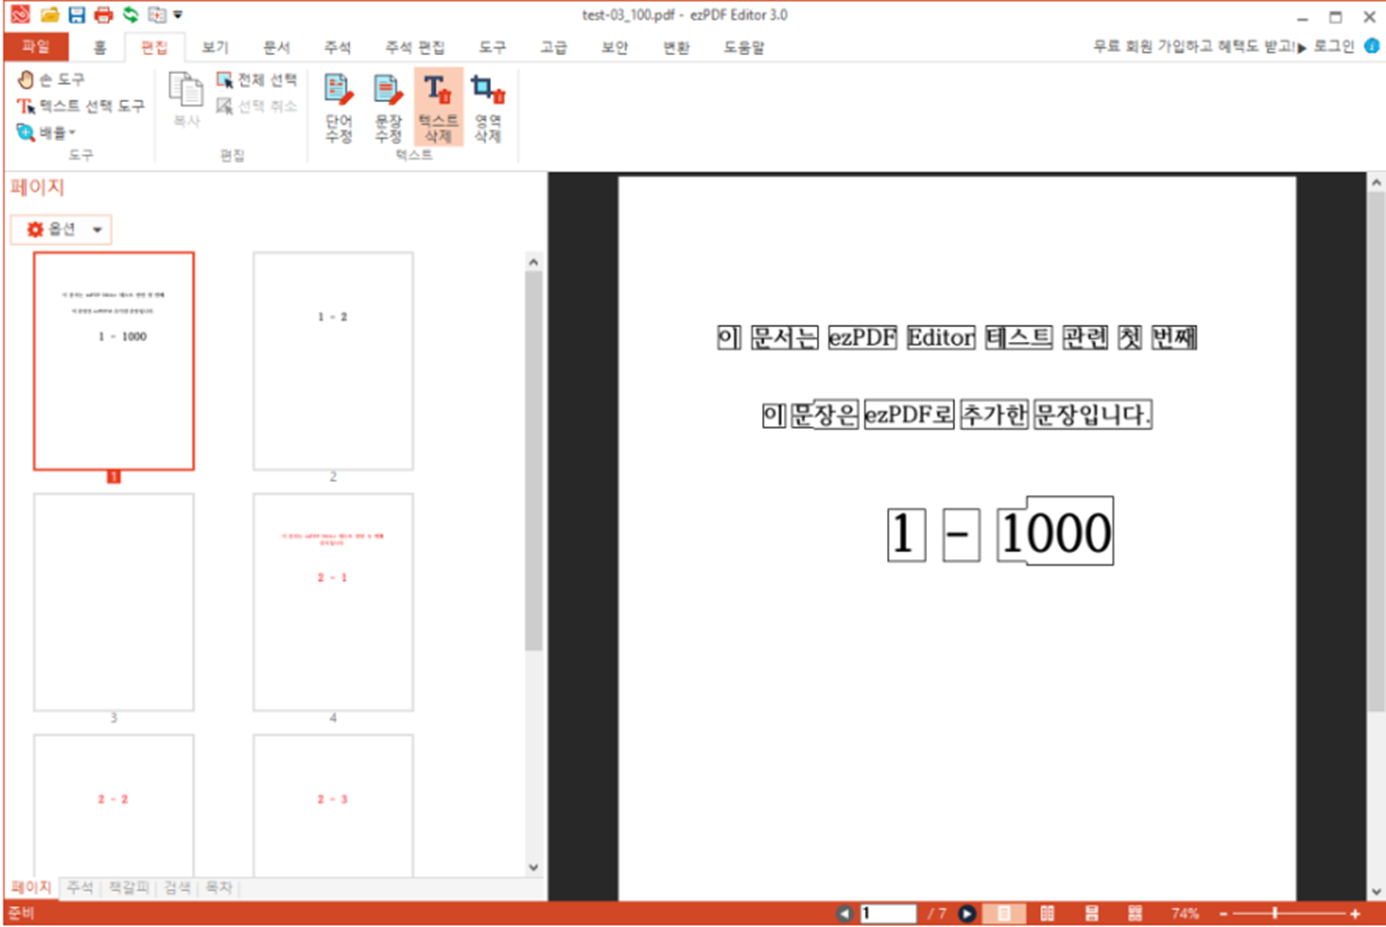
Task: Toggle continuous scrolling view layout
Action: [x=1091, y=913]
